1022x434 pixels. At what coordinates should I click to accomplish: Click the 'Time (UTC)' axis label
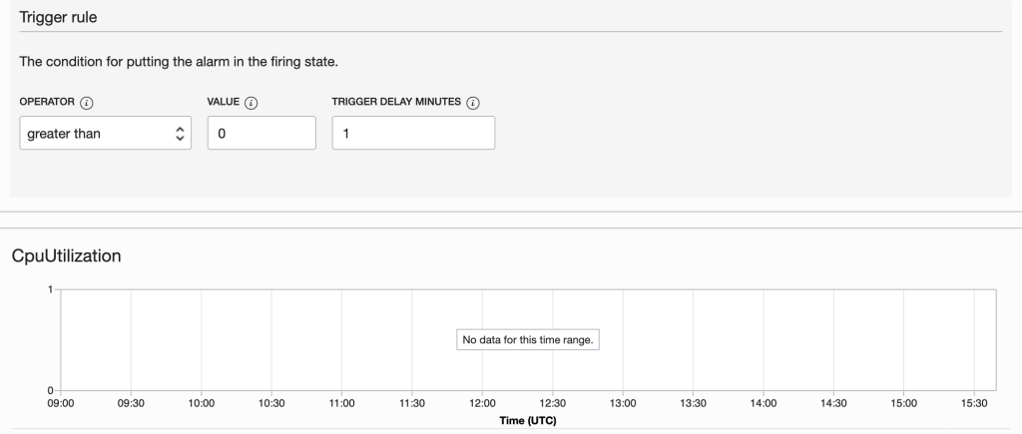[528, 420]
